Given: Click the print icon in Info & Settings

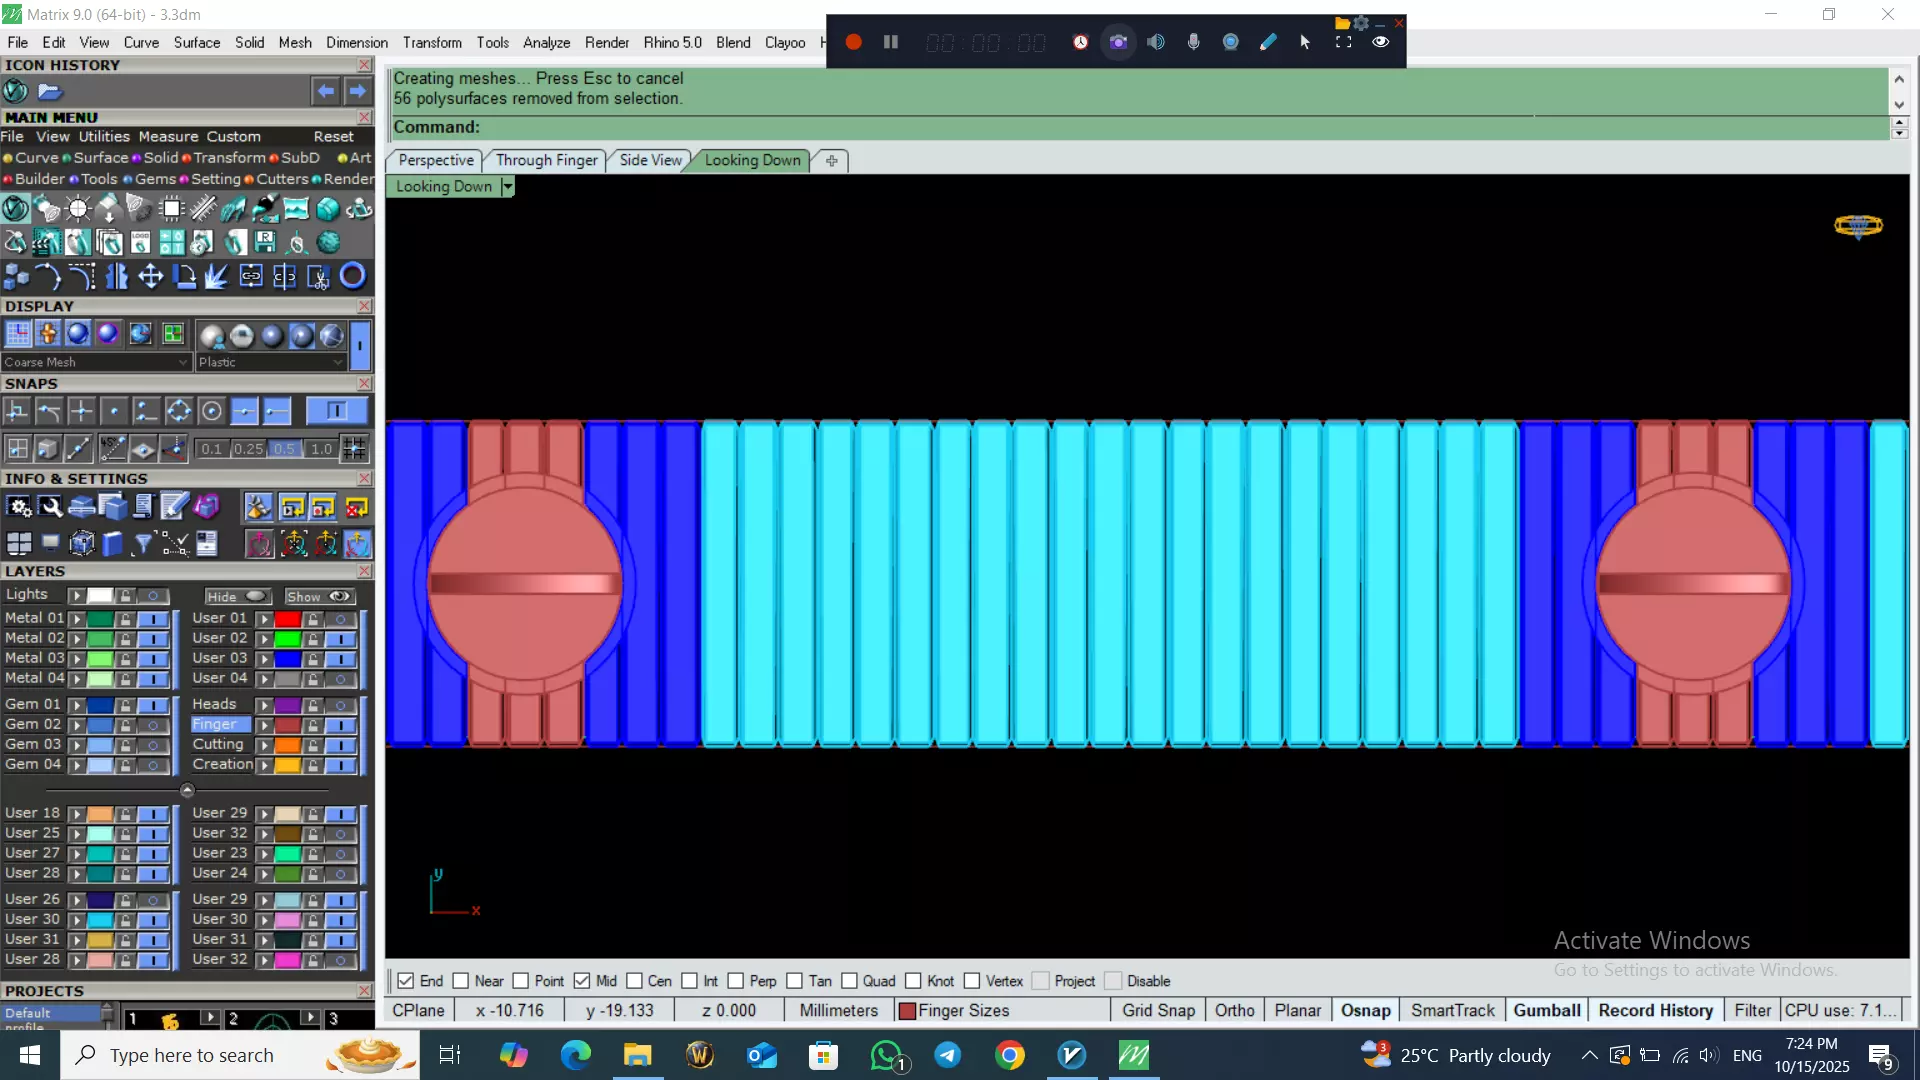Looking at the screenshot, I should tap(81, 508).
